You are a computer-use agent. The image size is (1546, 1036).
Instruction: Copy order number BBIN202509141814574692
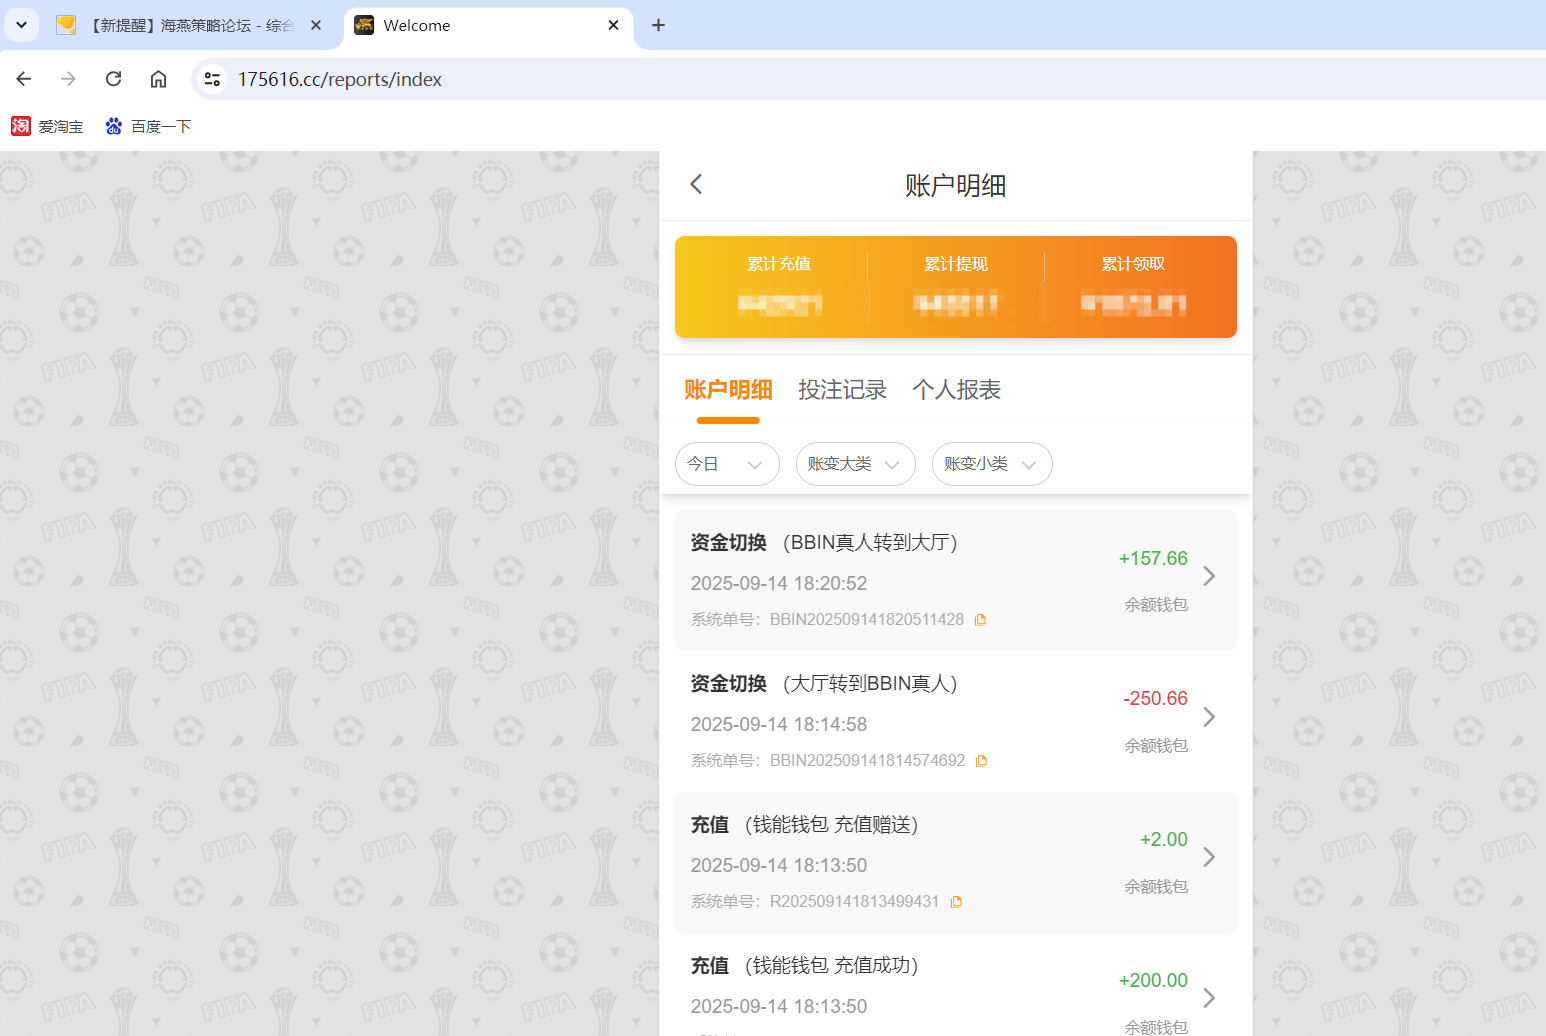tap(981, 760)
